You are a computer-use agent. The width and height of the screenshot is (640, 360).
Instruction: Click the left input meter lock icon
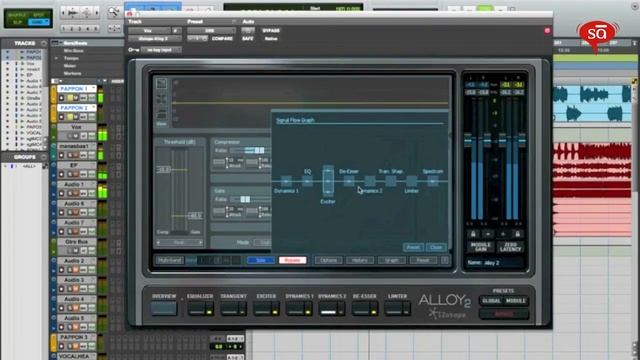tap(473, 234)
